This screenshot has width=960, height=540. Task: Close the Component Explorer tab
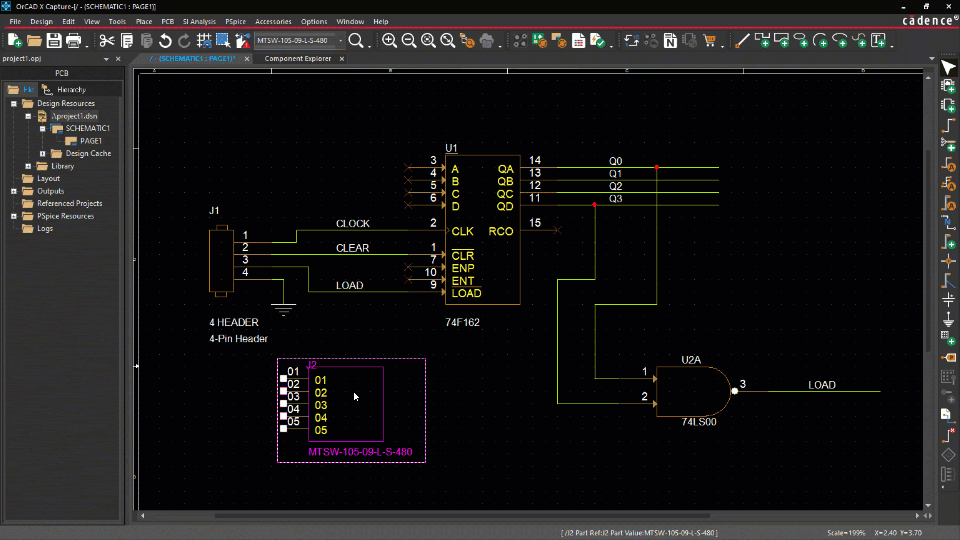(342, 59)
